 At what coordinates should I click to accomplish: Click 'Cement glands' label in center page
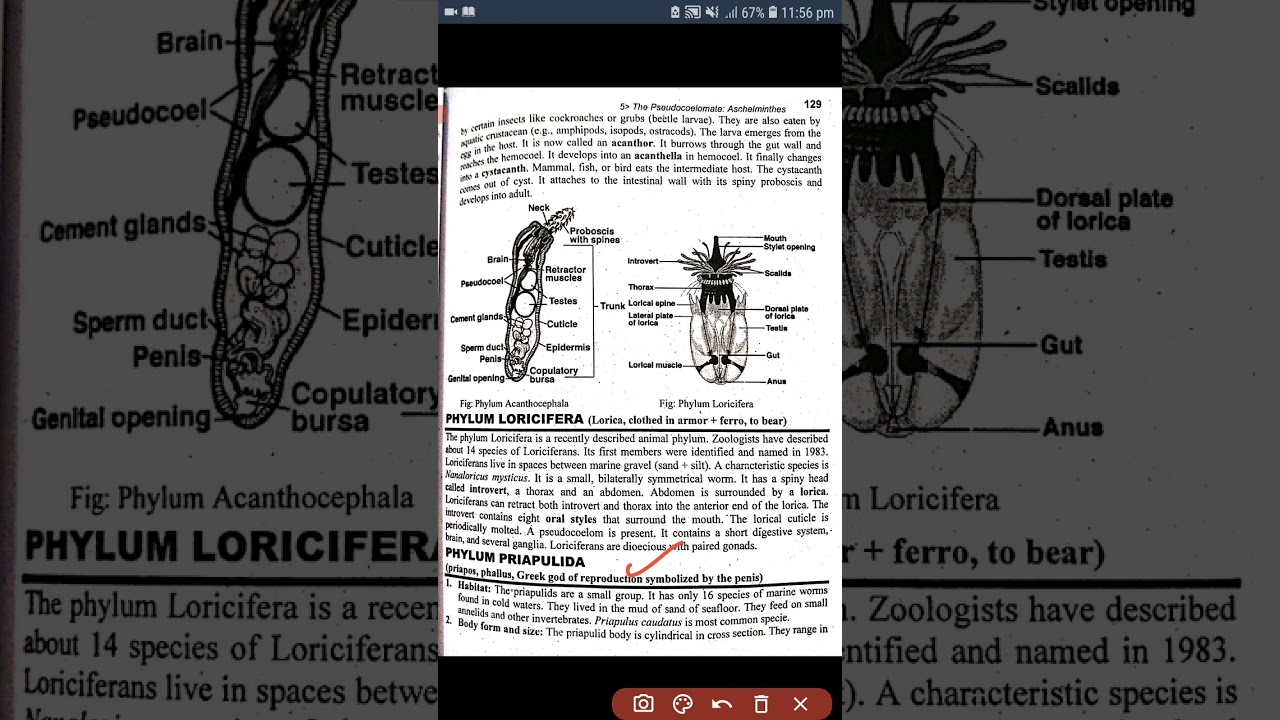(x=477, y=318)
